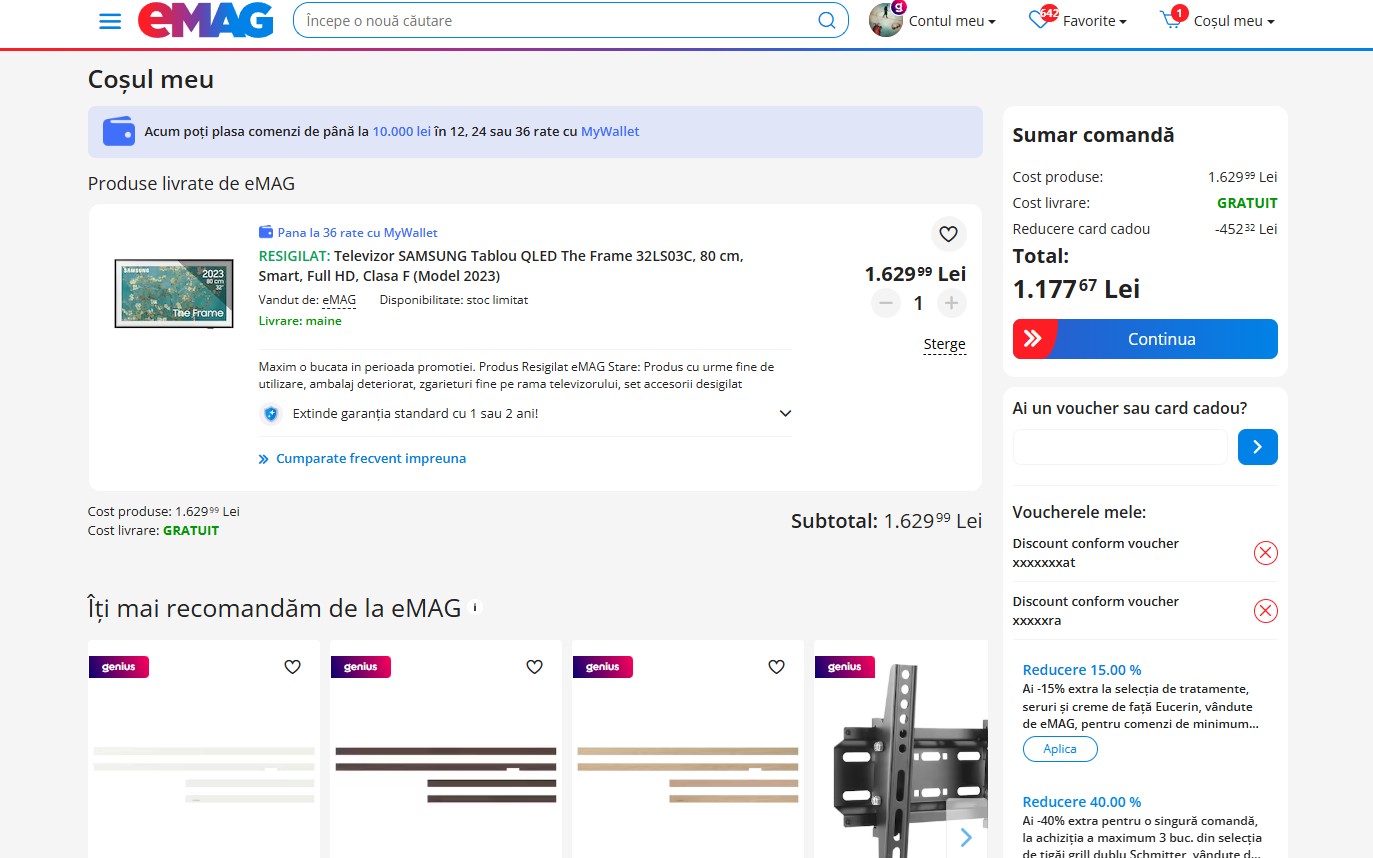The height and width of the screenshot is (858, 1373).
Task: Decrease the TV quantity with the minus button
Action: 885,303
